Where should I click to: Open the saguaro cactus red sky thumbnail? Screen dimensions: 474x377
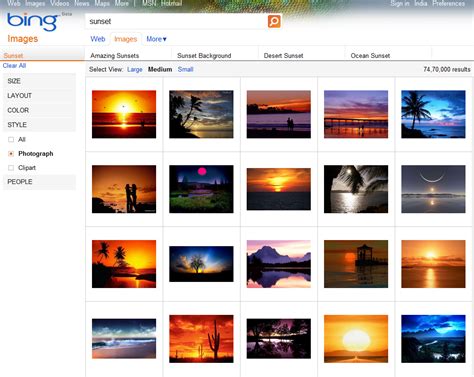201,339
